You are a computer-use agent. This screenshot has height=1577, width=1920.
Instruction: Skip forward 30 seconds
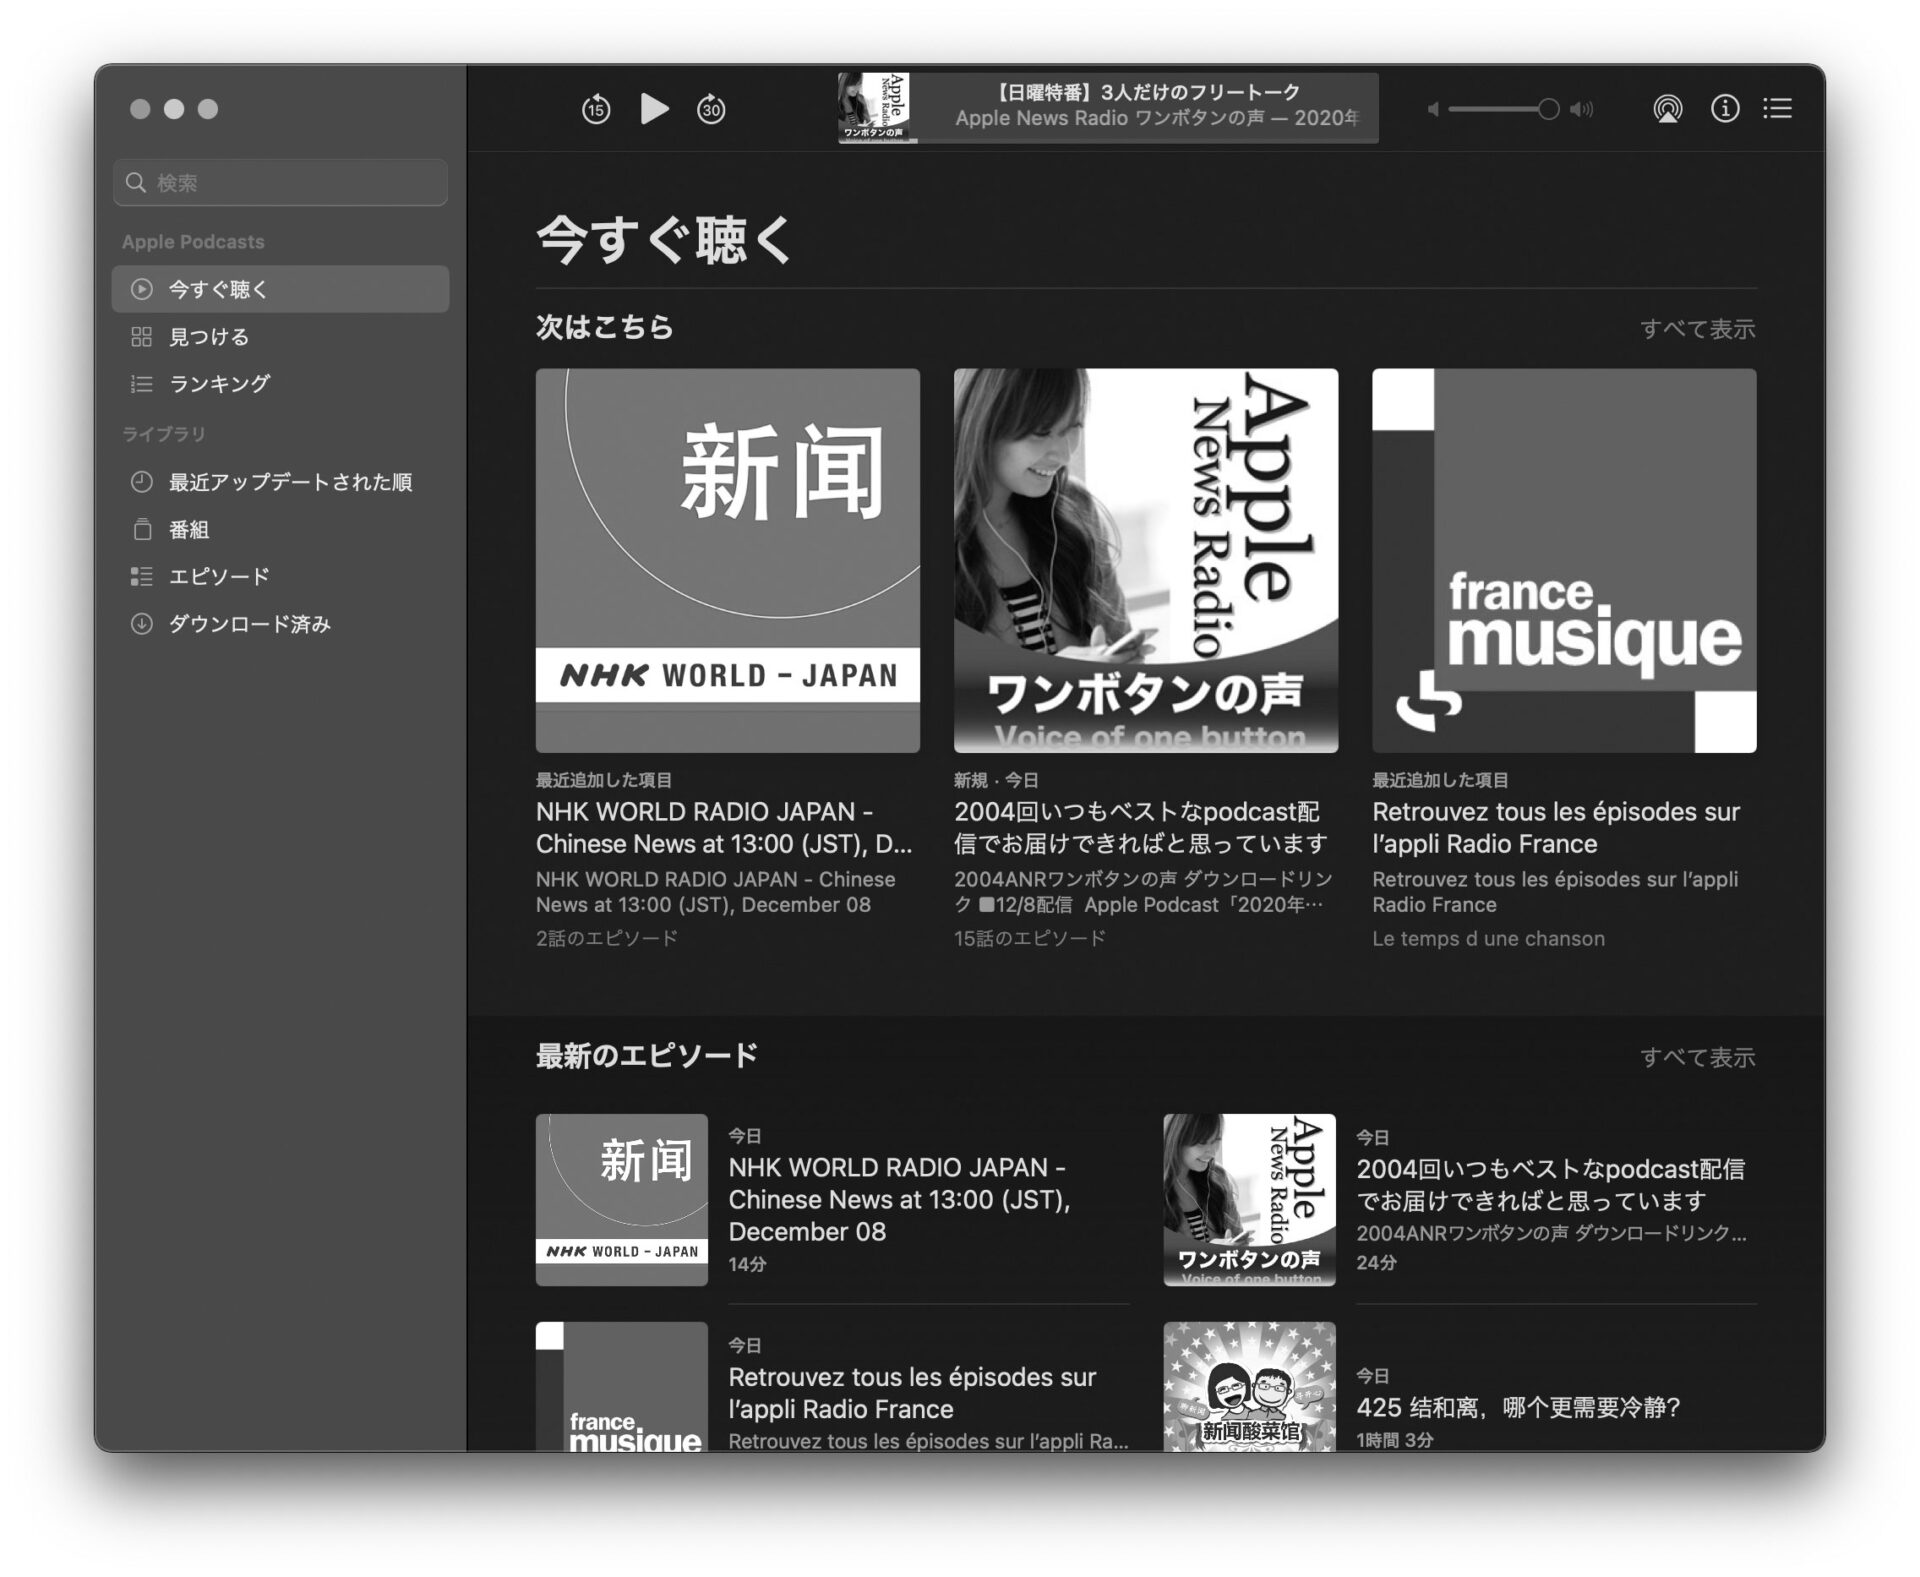pos(711,108)
